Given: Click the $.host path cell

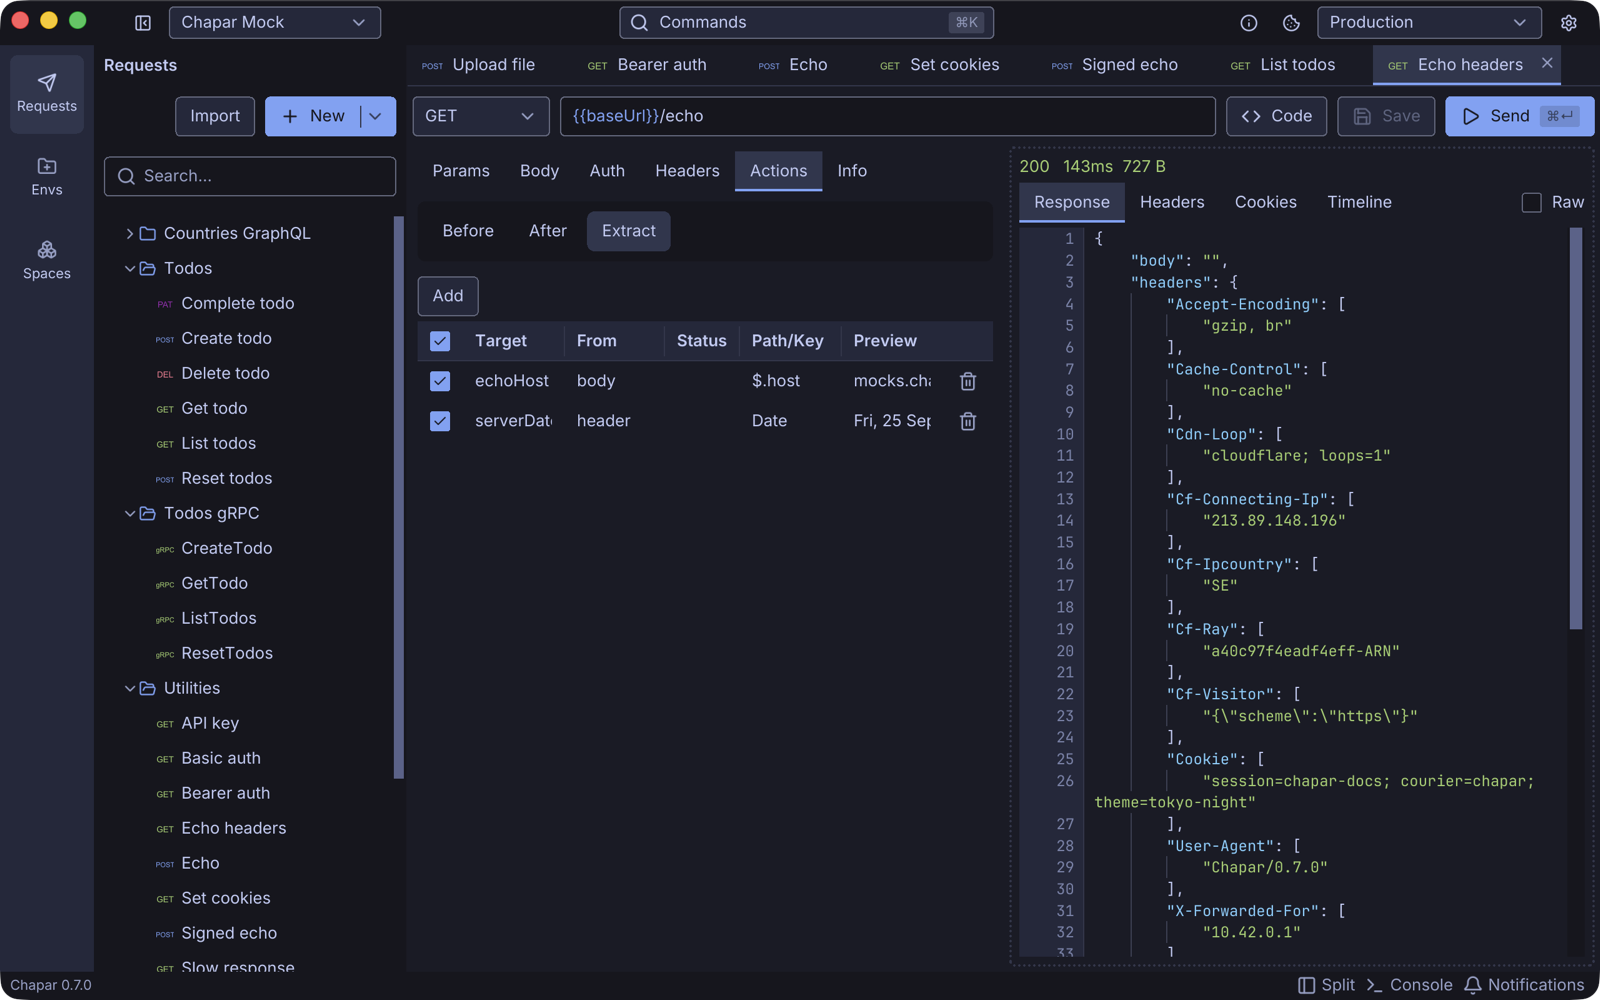Looking at the screenshot, I should [776, 381].
